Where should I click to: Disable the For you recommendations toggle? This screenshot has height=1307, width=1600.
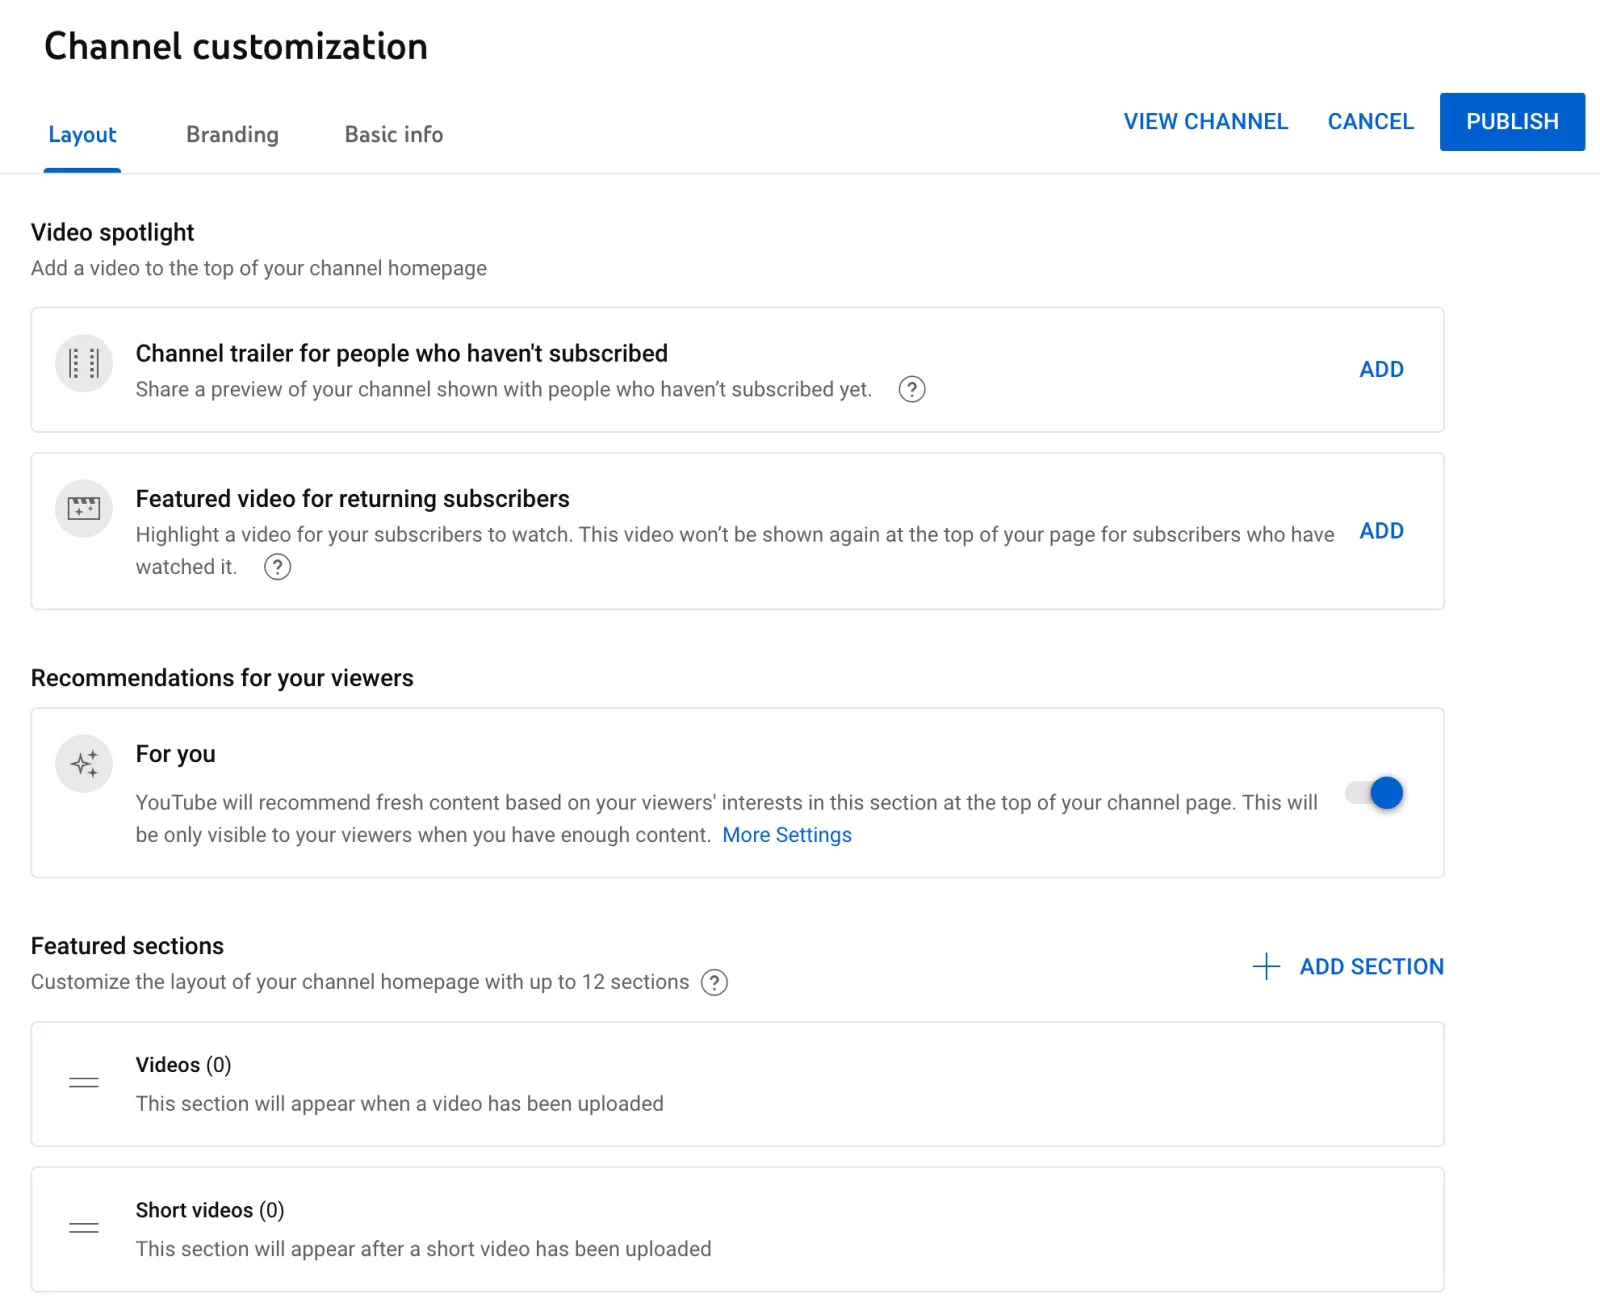(x=1375, y=793)
